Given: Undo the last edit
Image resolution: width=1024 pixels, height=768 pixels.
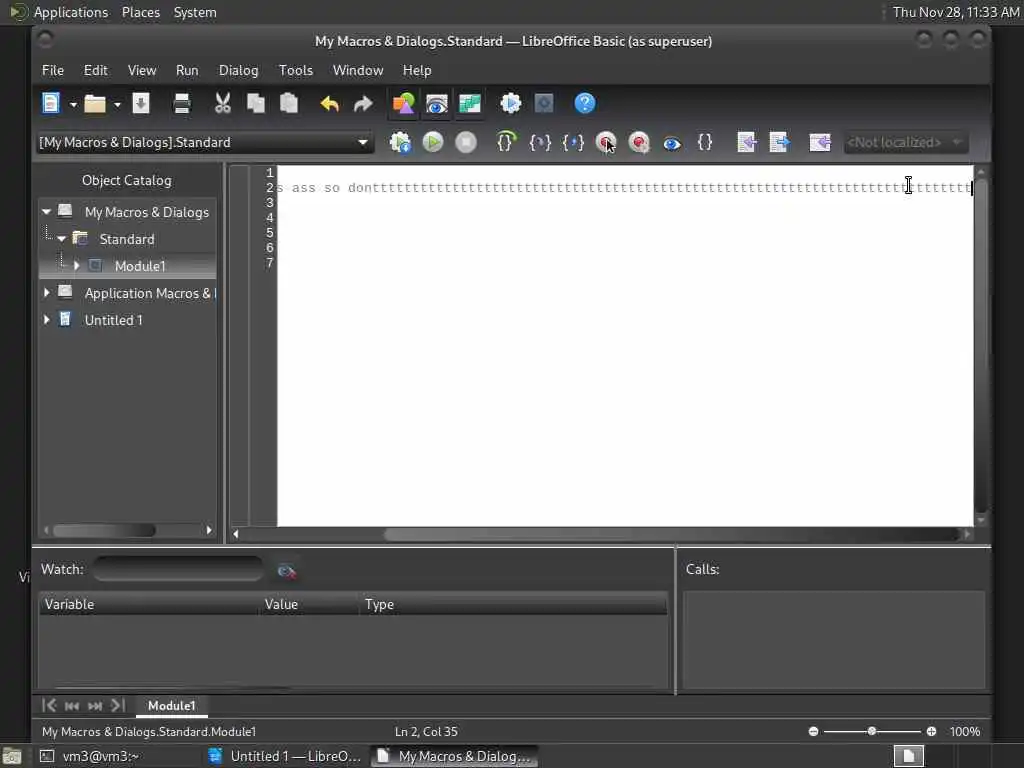Looking at the screenshot, I should [x=330, y=103].
